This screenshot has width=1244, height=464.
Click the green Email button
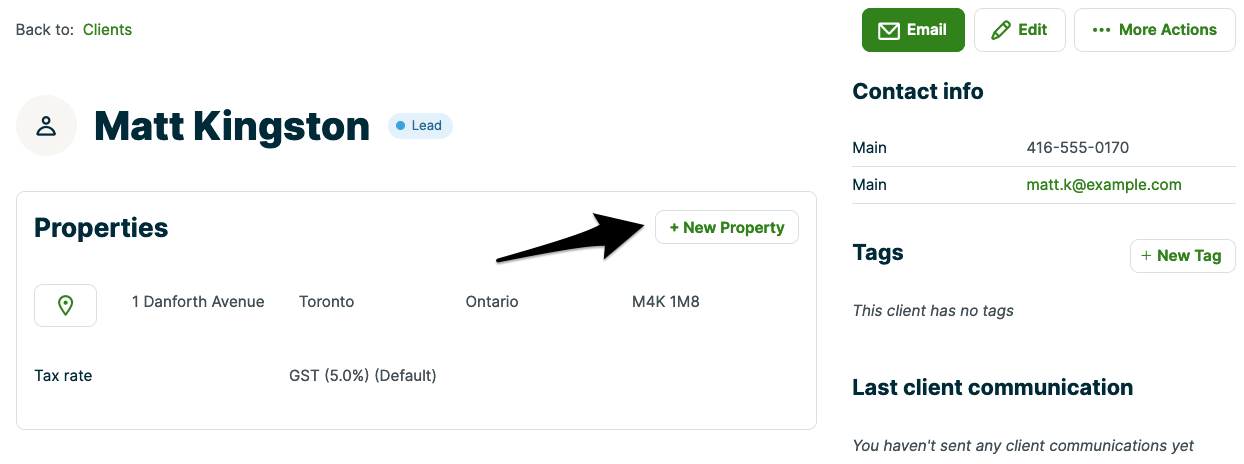913,30
